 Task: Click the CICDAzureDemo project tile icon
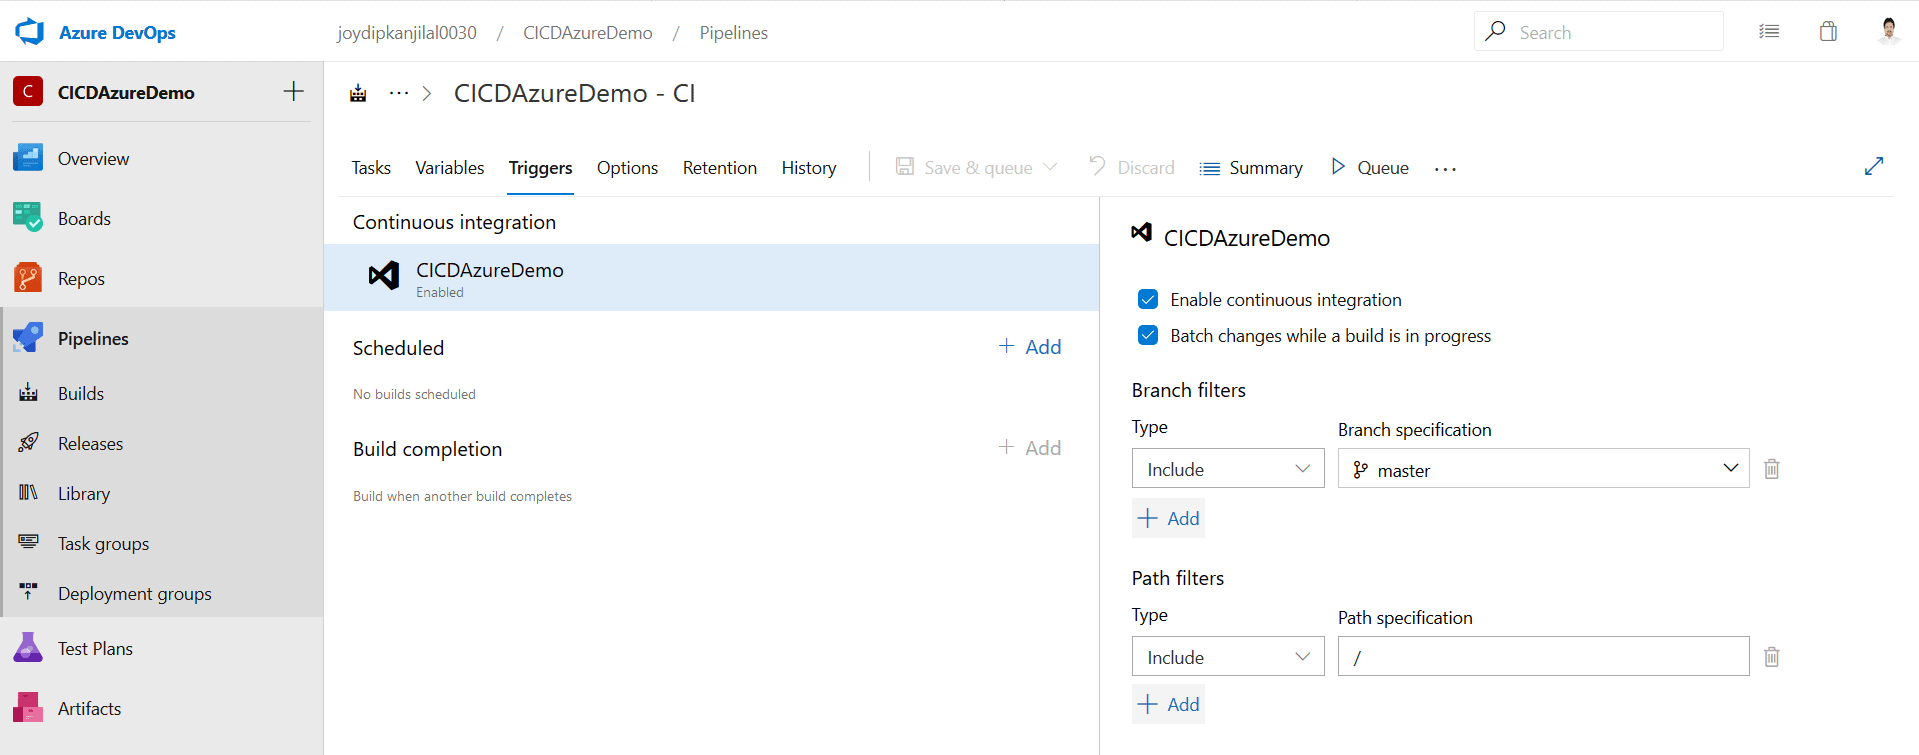(x=28, y=92)
